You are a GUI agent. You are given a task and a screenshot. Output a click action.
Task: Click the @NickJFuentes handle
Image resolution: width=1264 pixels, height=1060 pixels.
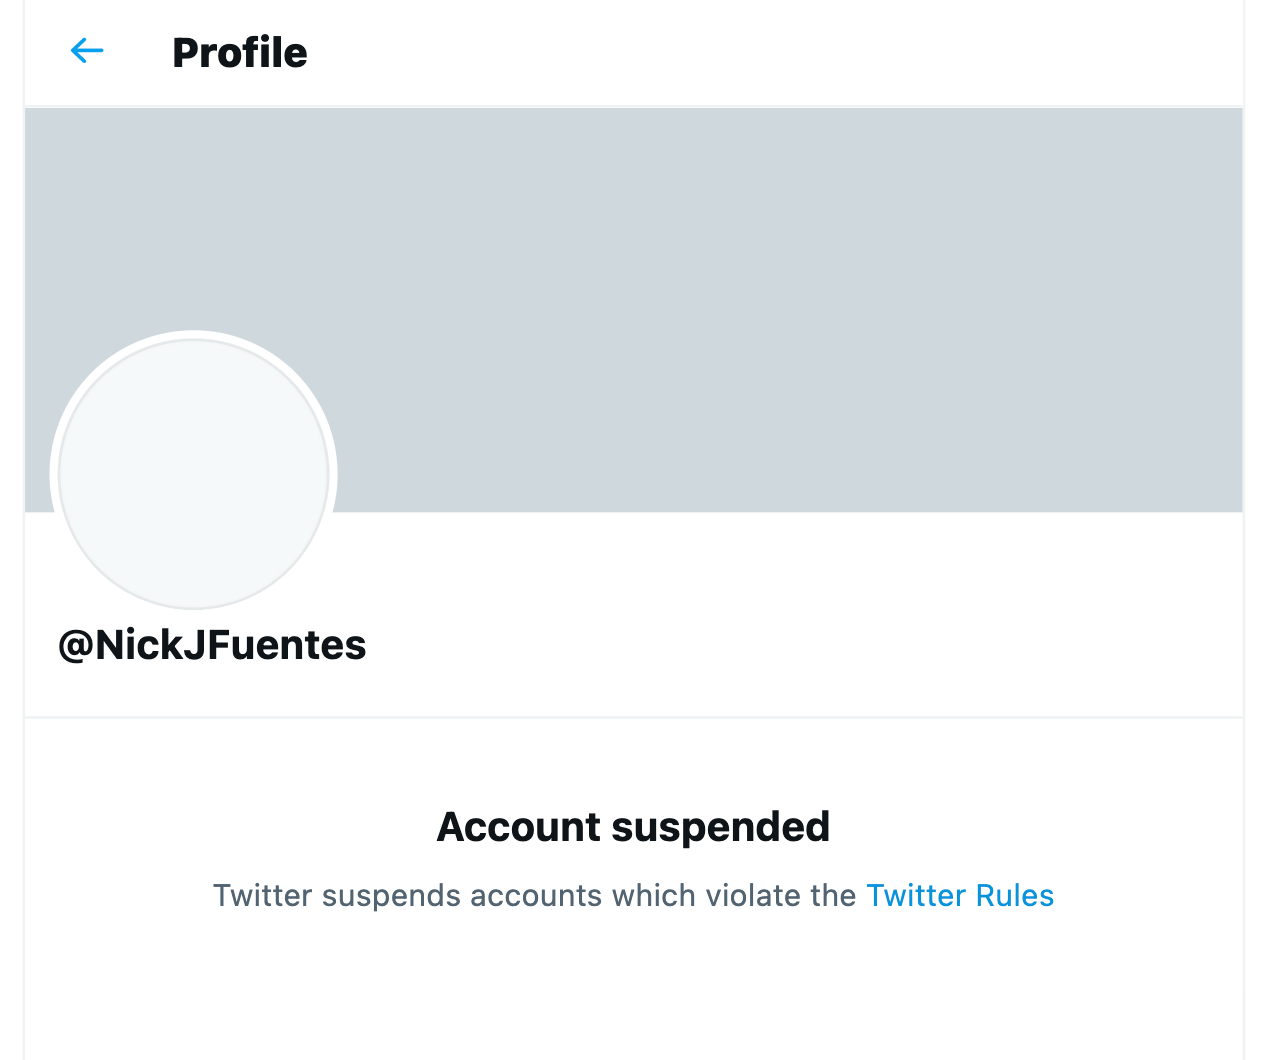tap(212, 645)
